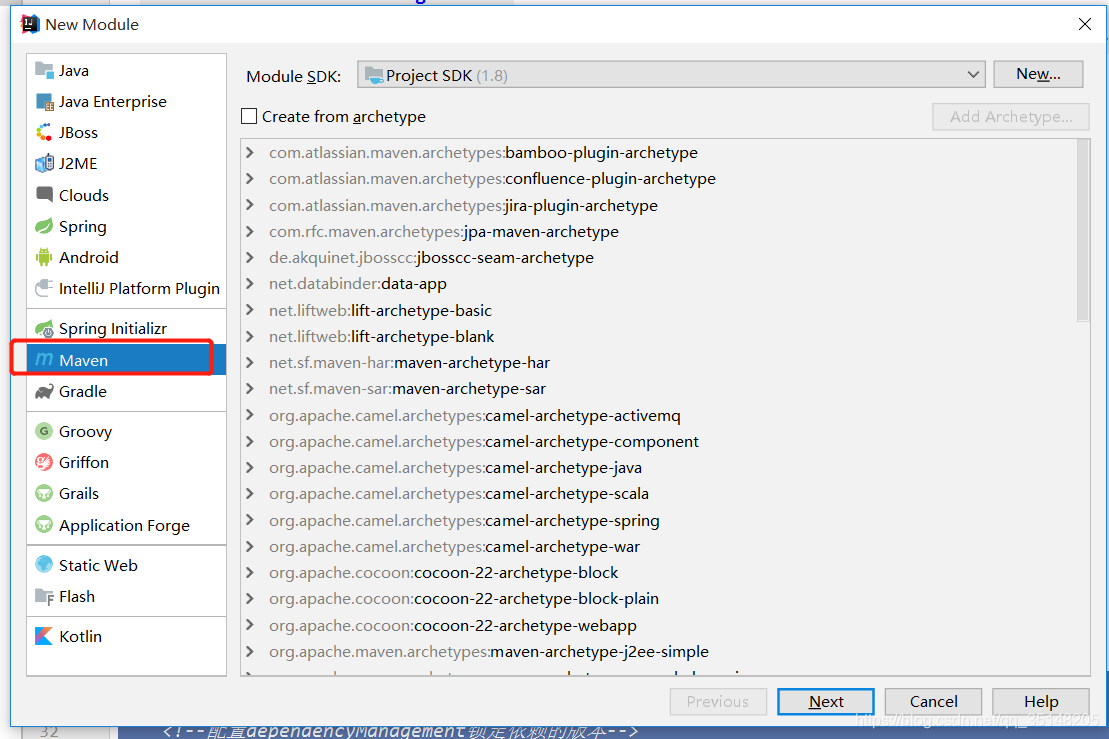Select the IntelliJ Platform Plugin icon

pyautogui.click(x=44, y=289)
